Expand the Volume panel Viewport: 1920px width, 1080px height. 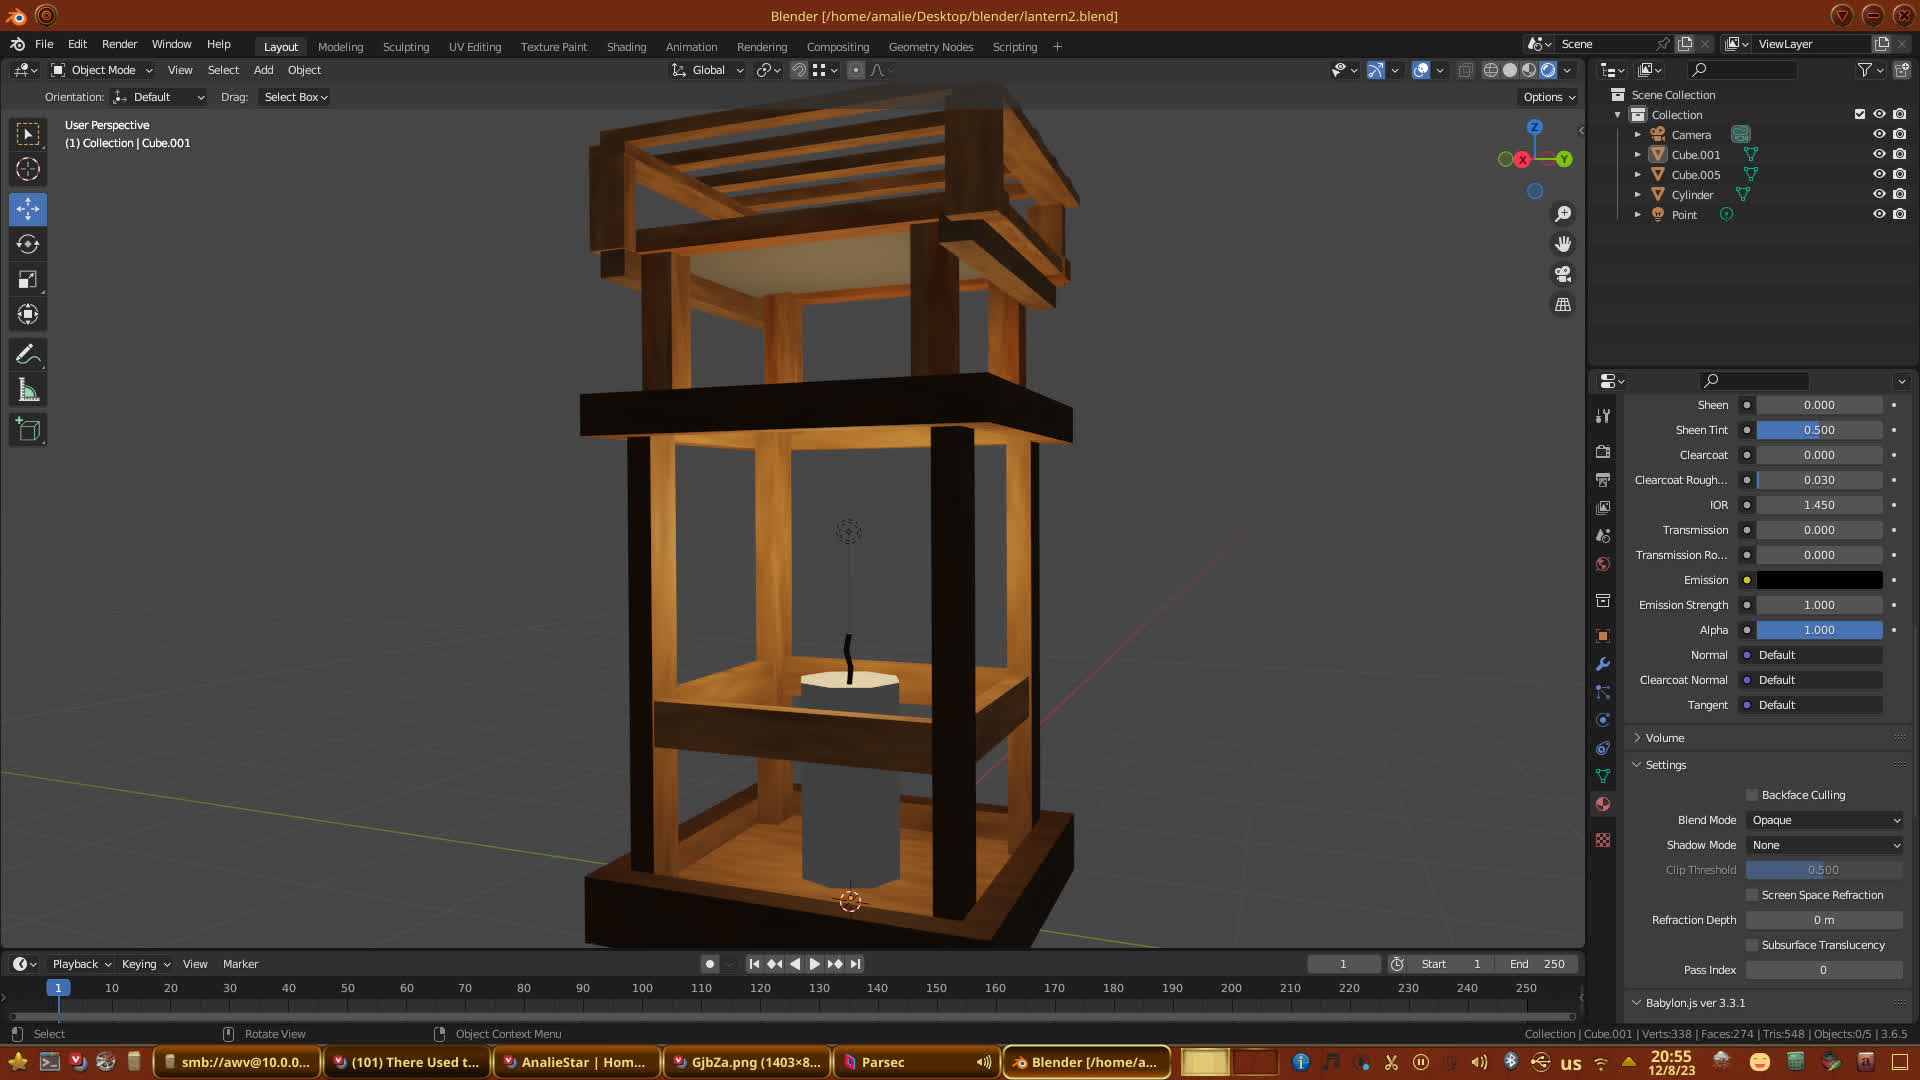(x=1665, y=738)
